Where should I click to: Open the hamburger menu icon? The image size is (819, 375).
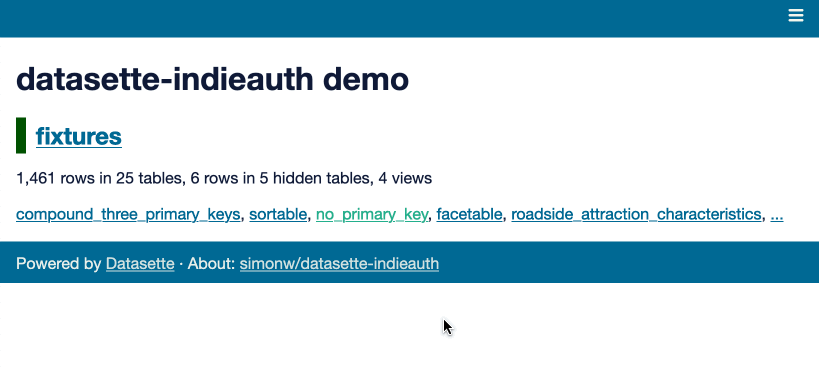pos(795,16)
